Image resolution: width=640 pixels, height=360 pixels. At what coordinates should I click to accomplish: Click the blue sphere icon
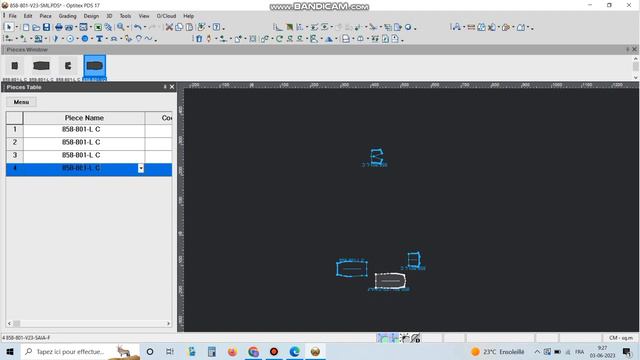point(408,27)
